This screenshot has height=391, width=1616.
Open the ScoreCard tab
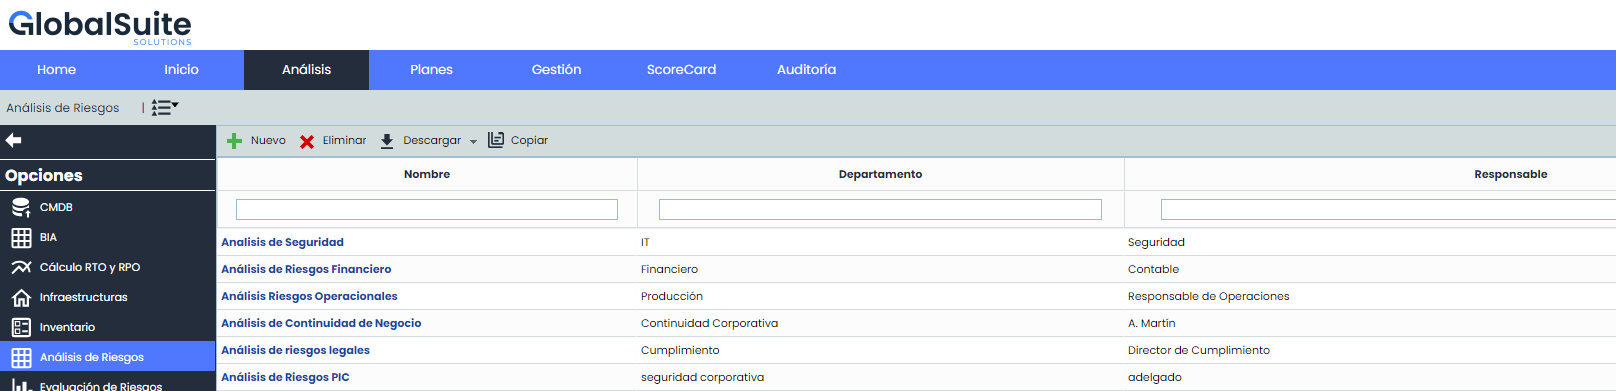(x=681, y=70)
